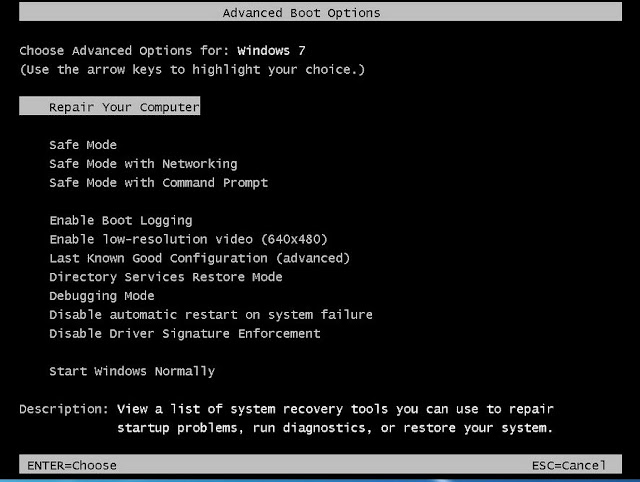
Task: Choose Start Windows Normally
Action: 131,371
